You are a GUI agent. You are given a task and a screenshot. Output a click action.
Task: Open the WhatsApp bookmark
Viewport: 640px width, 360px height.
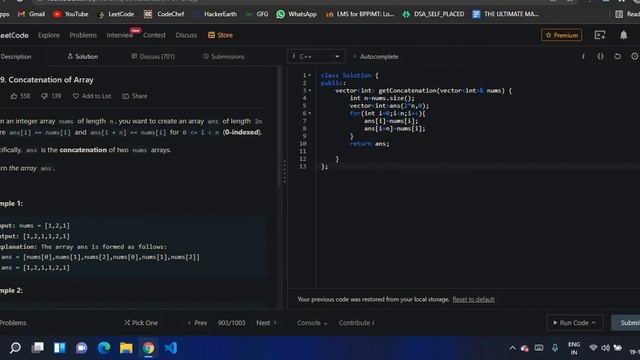tap(296, 14)
